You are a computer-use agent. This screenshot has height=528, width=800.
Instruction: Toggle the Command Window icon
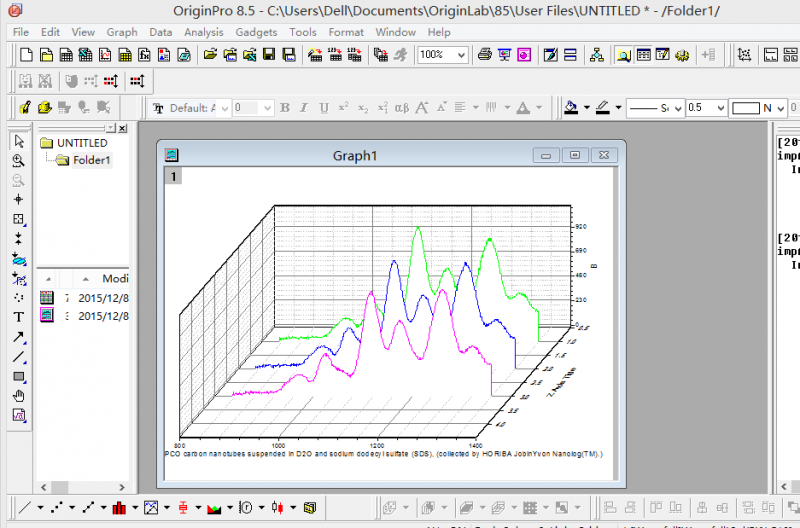click(663, 55)
